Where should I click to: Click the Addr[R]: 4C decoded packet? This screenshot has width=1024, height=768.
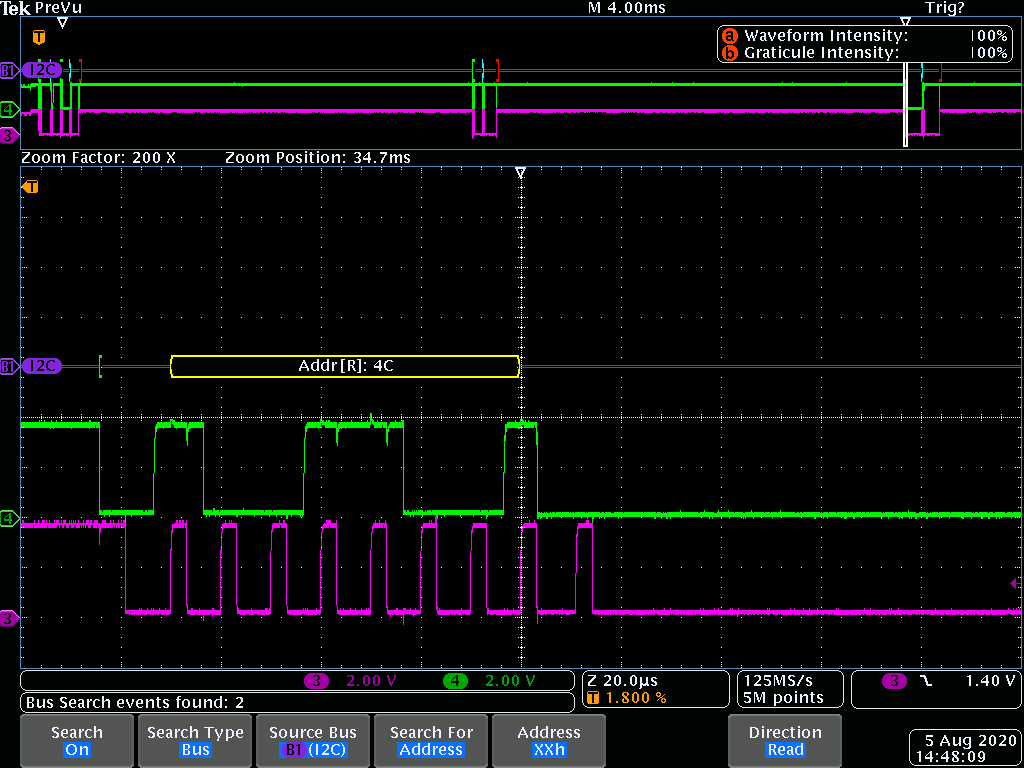coord(345,366)
